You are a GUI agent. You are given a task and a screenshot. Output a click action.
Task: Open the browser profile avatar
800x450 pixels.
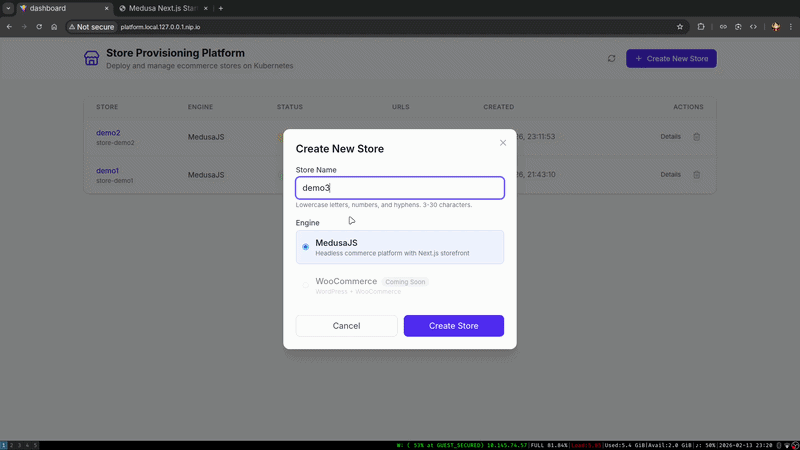776,27
